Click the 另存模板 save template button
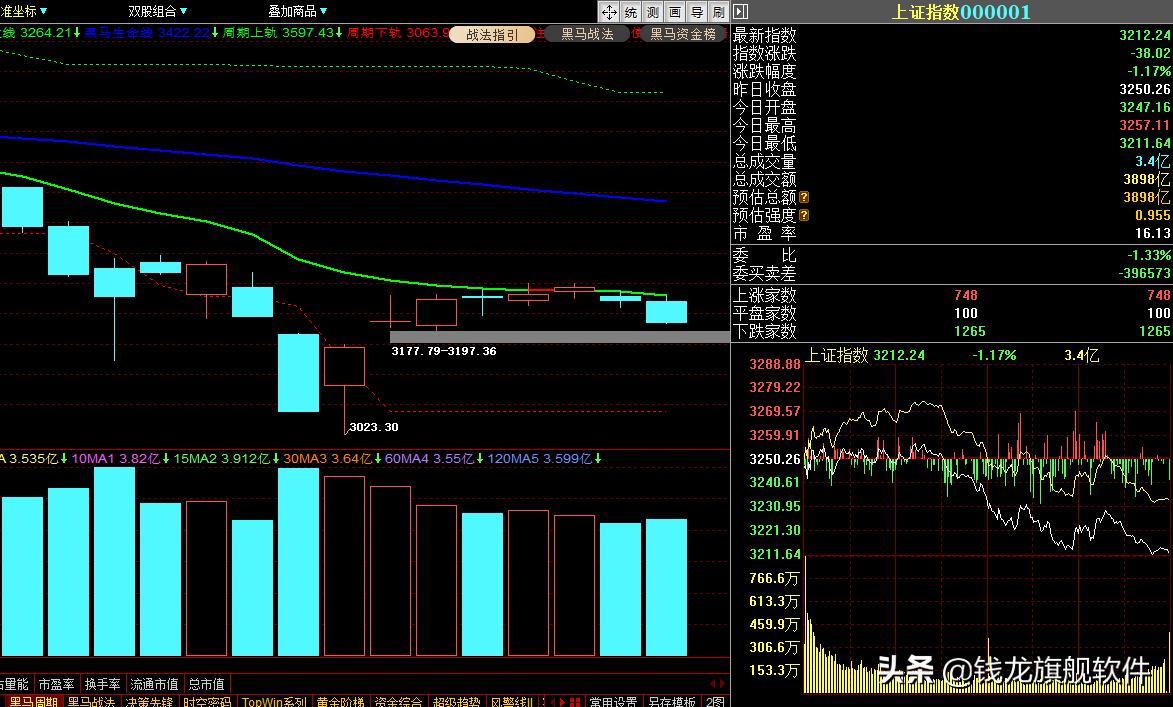 (671, 701)
